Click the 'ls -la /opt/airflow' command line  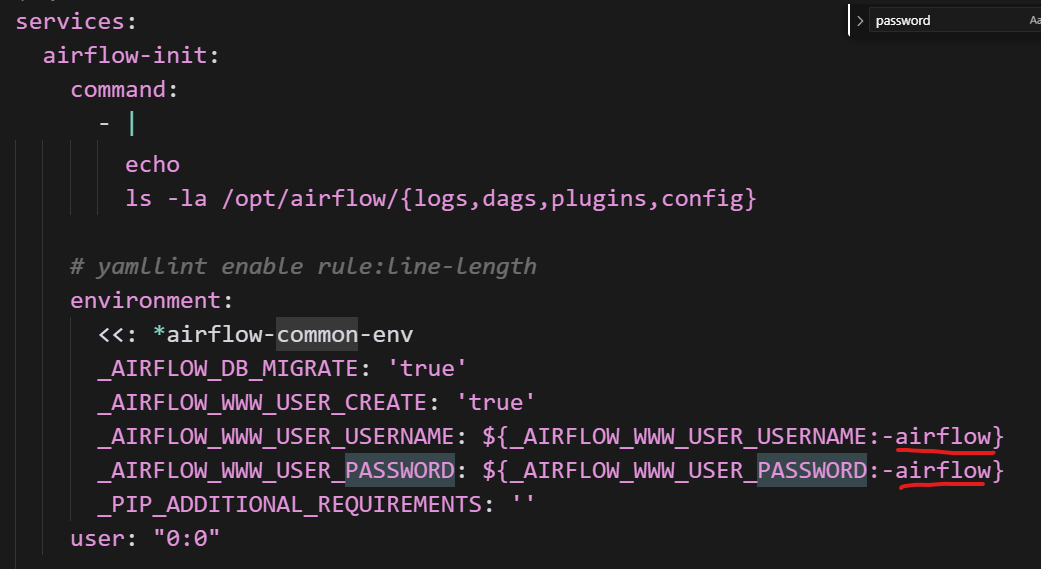pyautogui.click(x=440, y=198)
